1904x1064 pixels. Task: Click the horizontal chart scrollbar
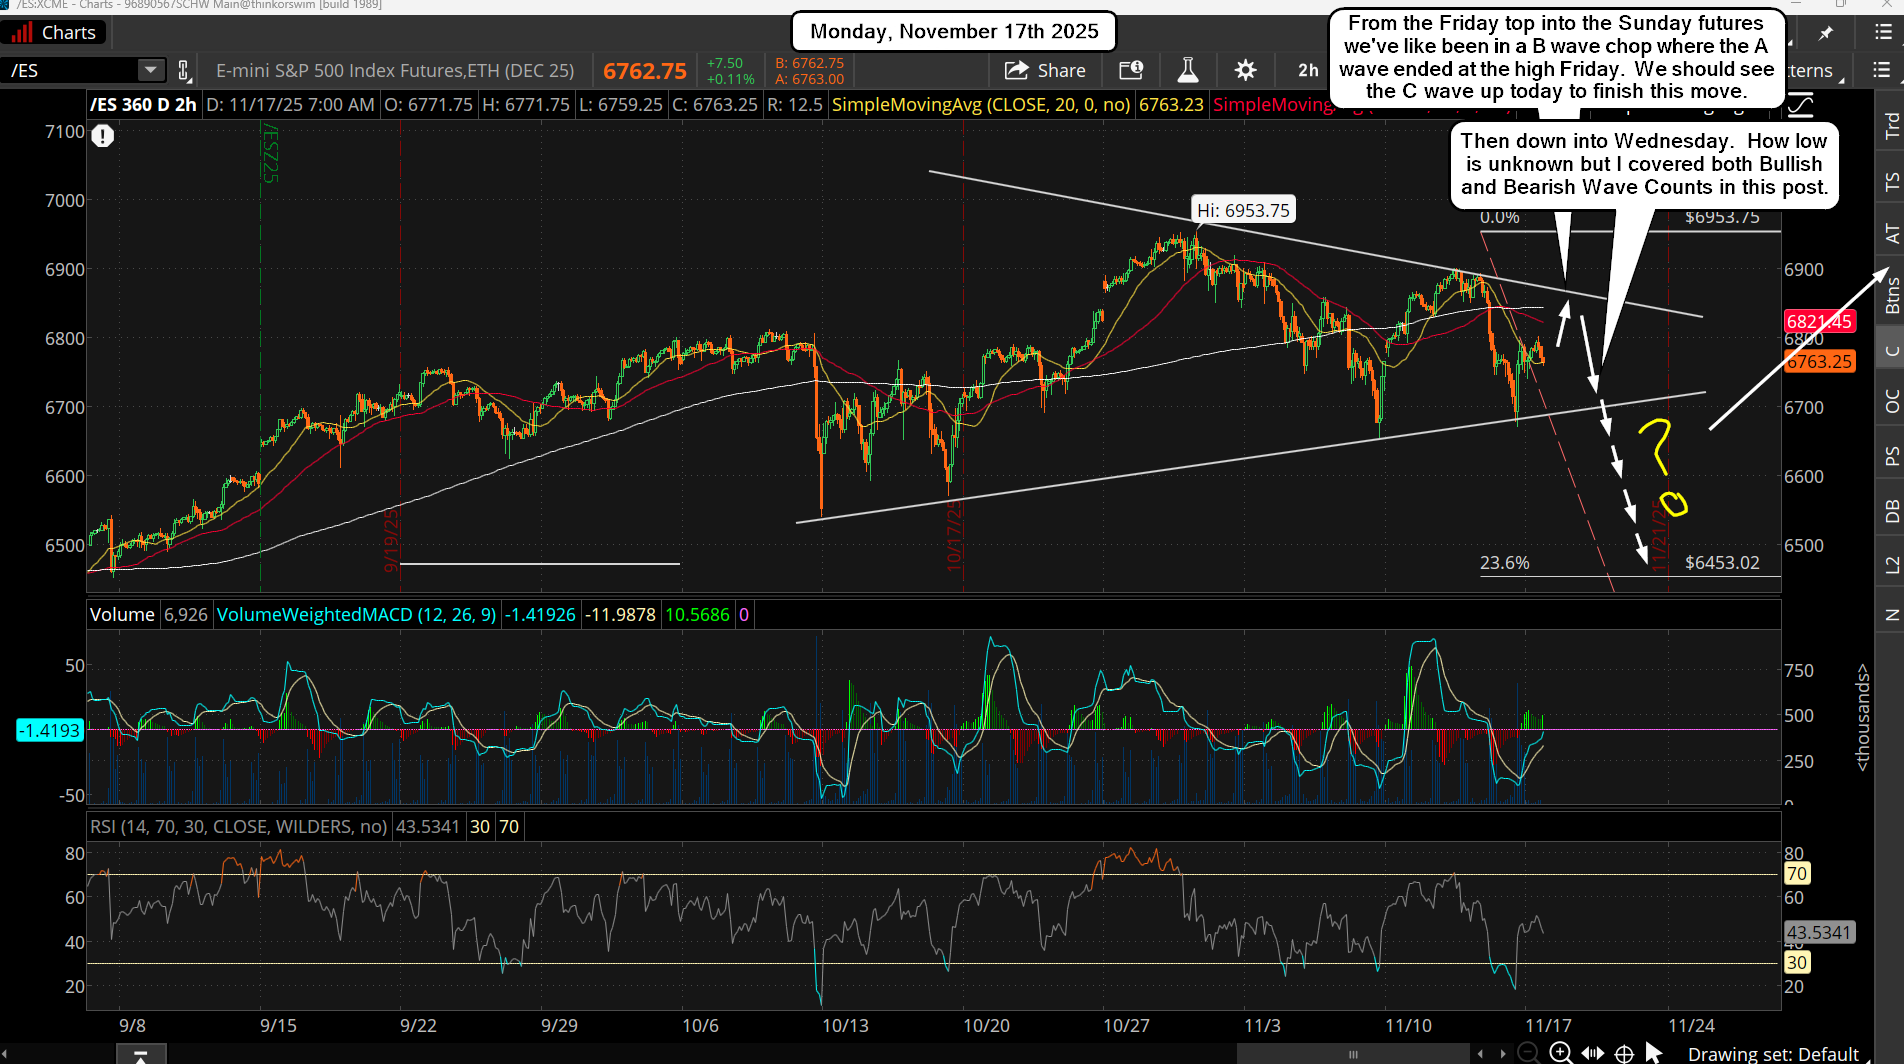coord(1352,1053)
